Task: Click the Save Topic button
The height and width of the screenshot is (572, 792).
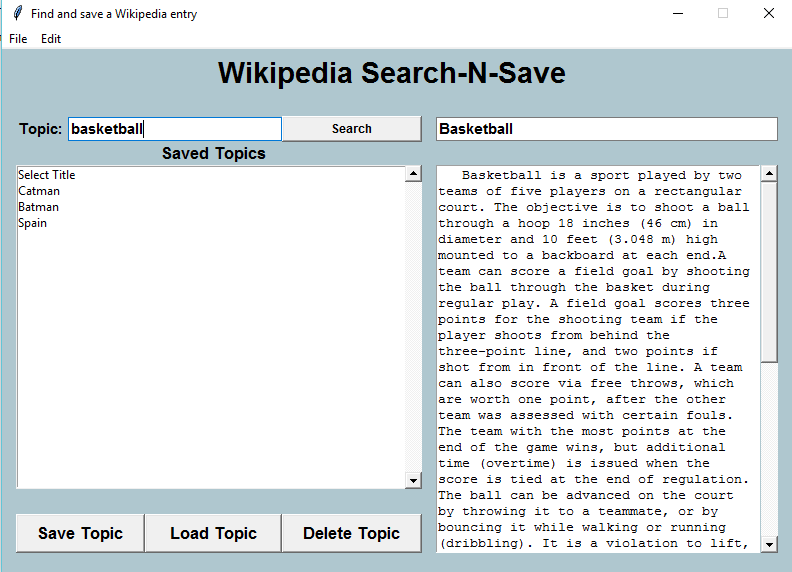Action: (80, 533)
